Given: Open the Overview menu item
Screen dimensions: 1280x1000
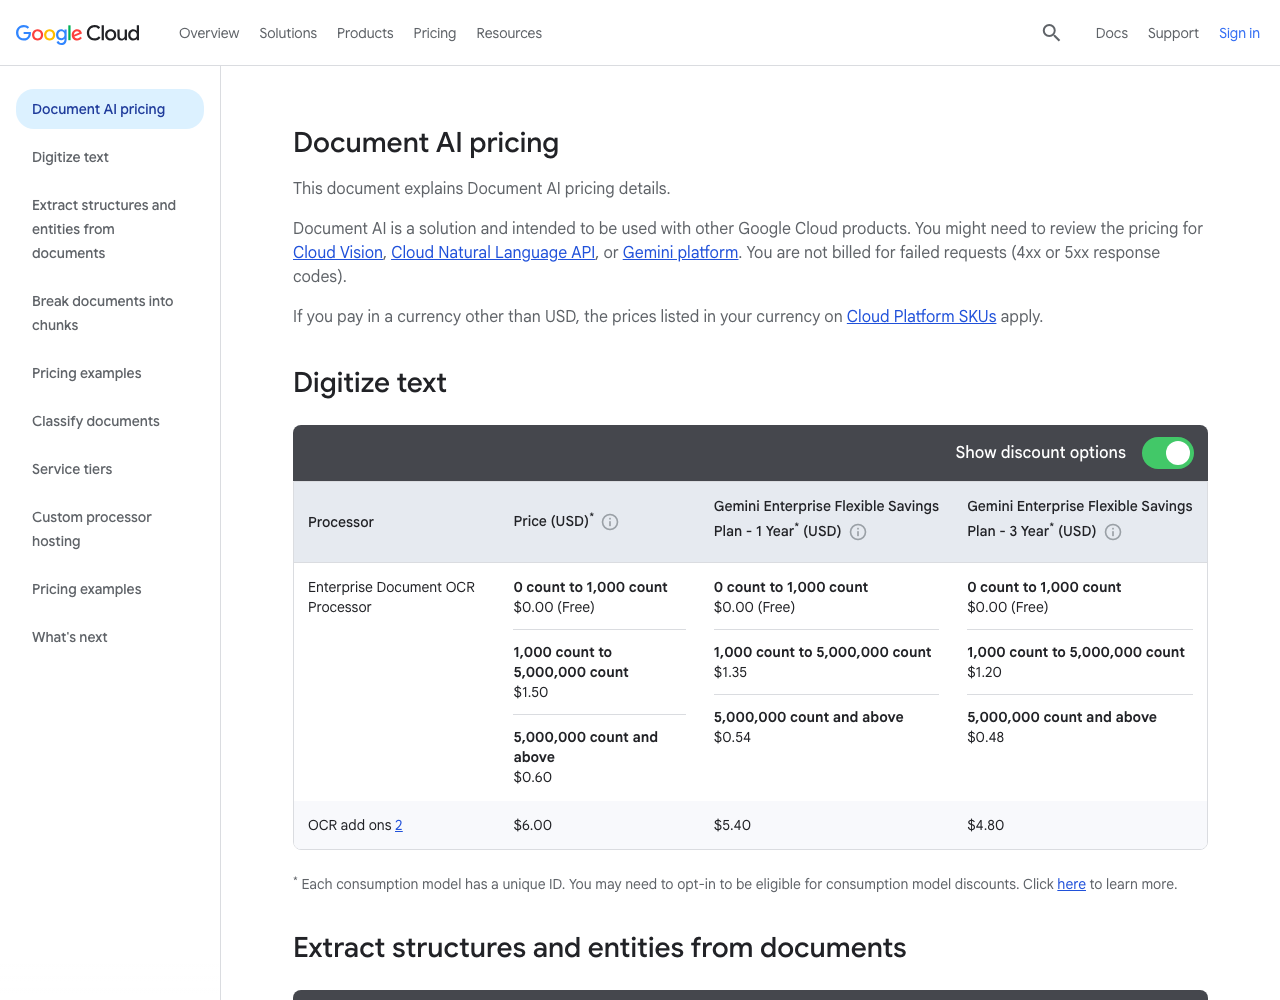Looking at the screenshot, I should (209, 33).
